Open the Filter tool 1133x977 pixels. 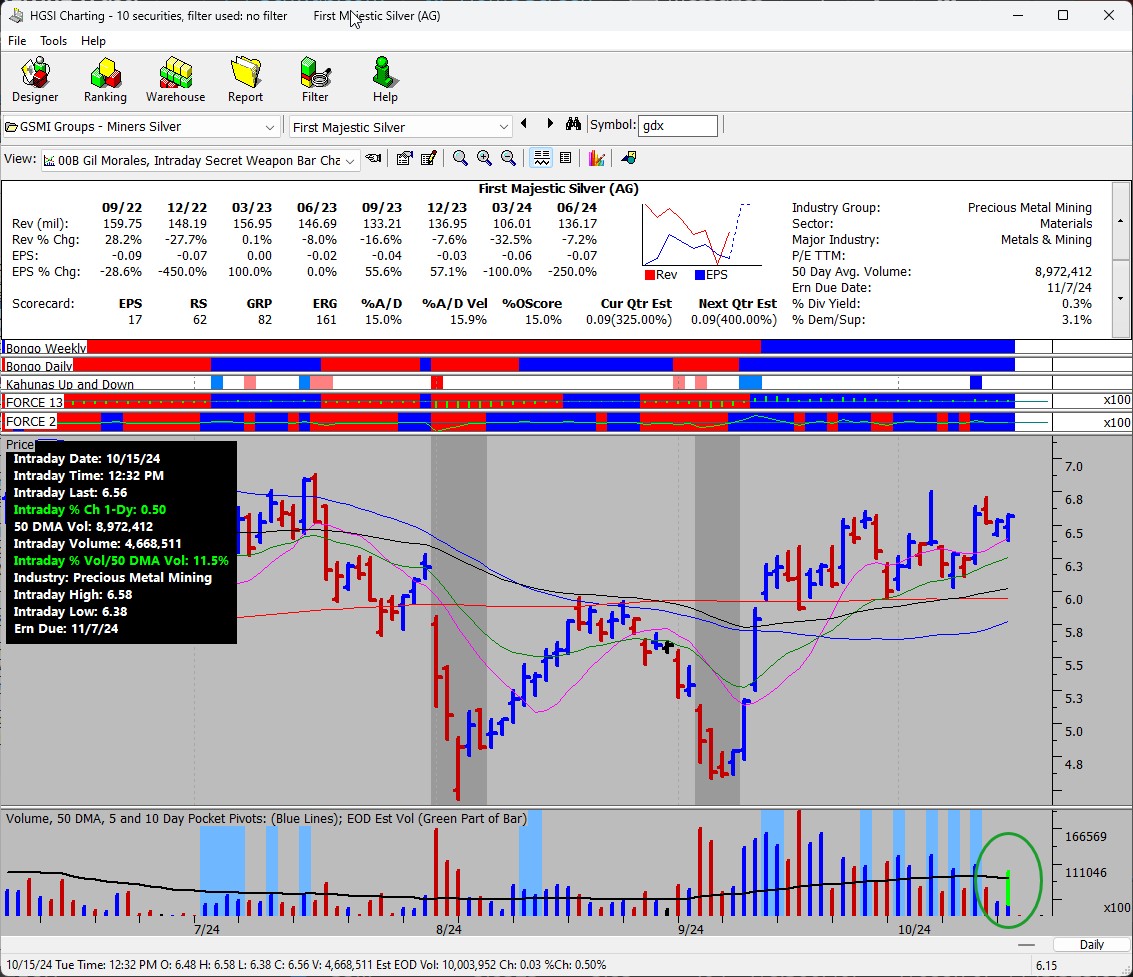tap(314, 80)
